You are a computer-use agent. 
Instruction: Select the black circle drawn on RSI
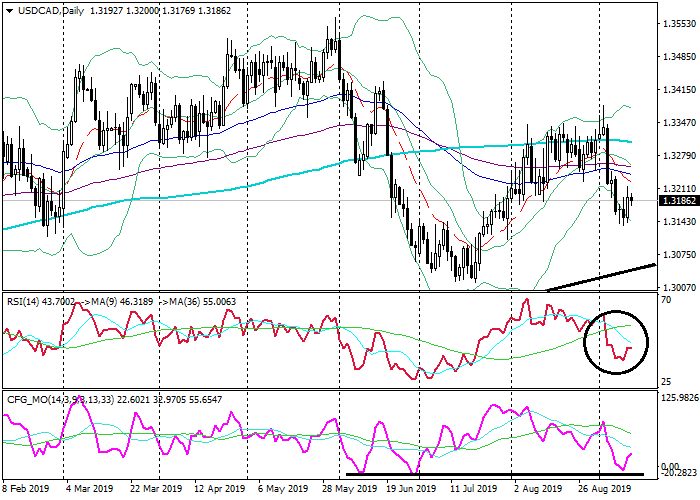pyautogui.click(x=617, y=342)
